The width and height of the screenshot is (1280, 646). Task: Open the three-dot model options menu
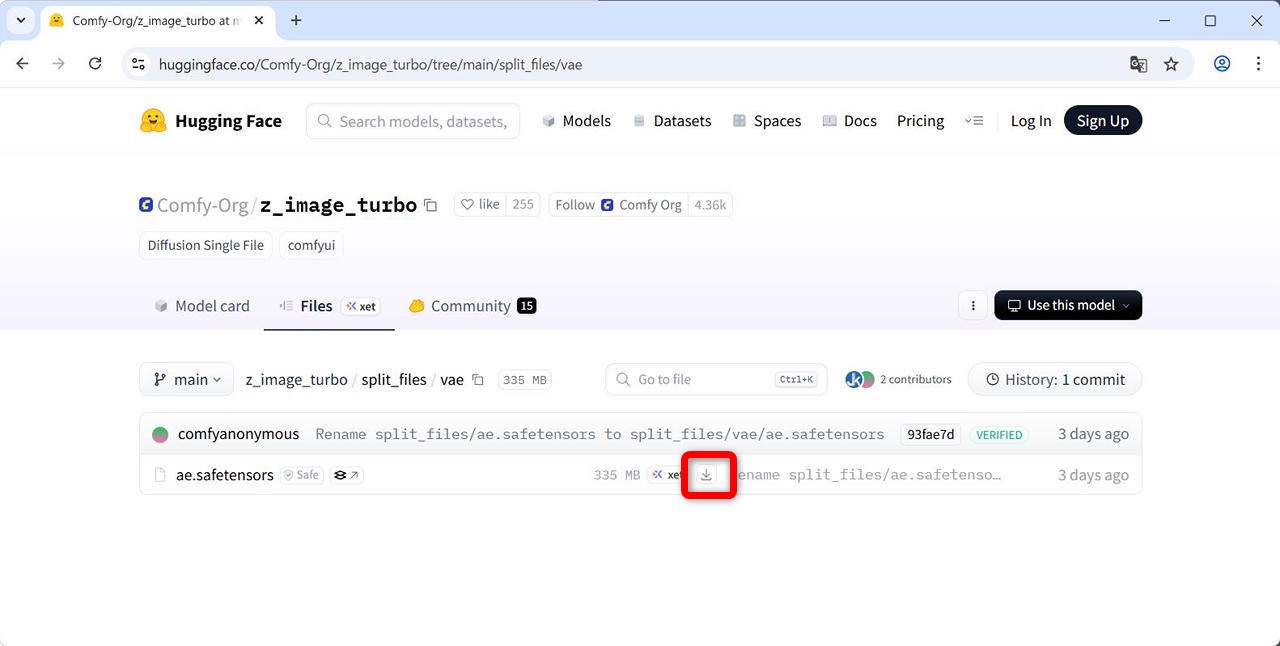point(973,306)
